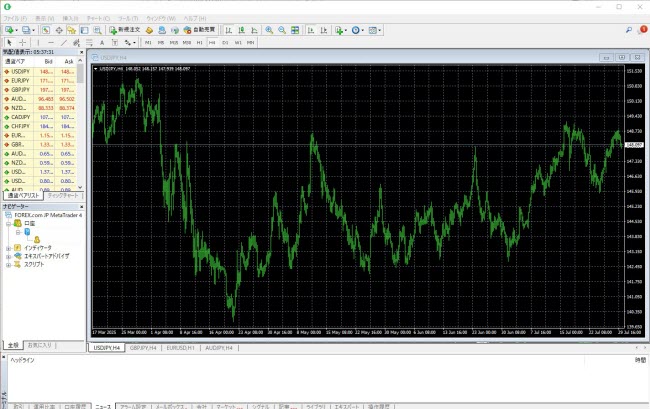Open the Strategy Tester magnifier icon

97,30
